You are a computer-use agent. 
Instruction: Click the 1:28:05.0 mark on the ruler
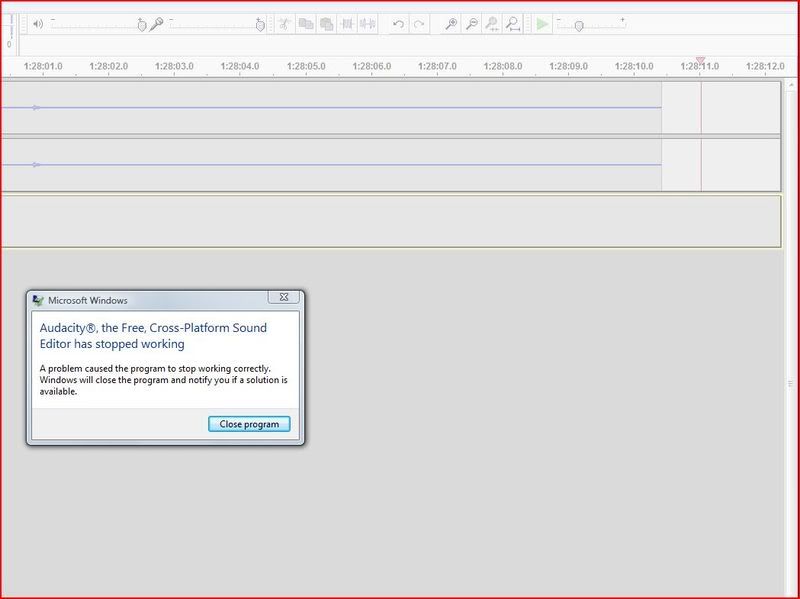click(x=306, y=66)
